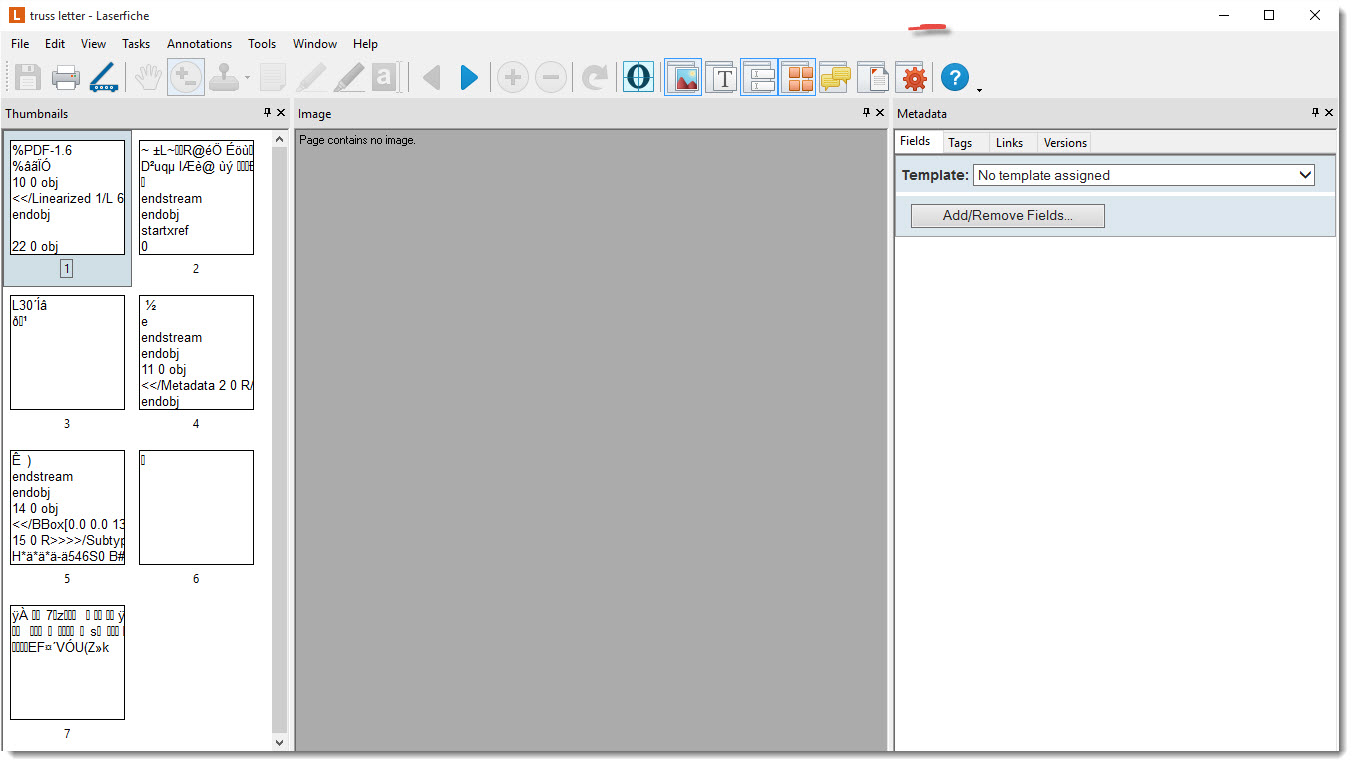Expand the toolbar overflow arrow after help

979,90
